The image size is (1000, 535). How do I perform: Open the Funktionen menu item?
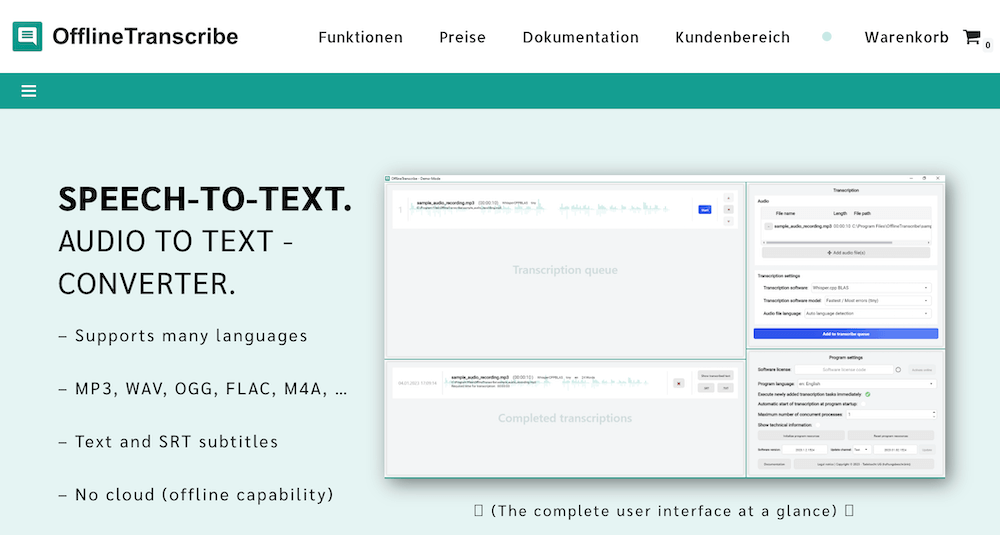coord(360,37)
